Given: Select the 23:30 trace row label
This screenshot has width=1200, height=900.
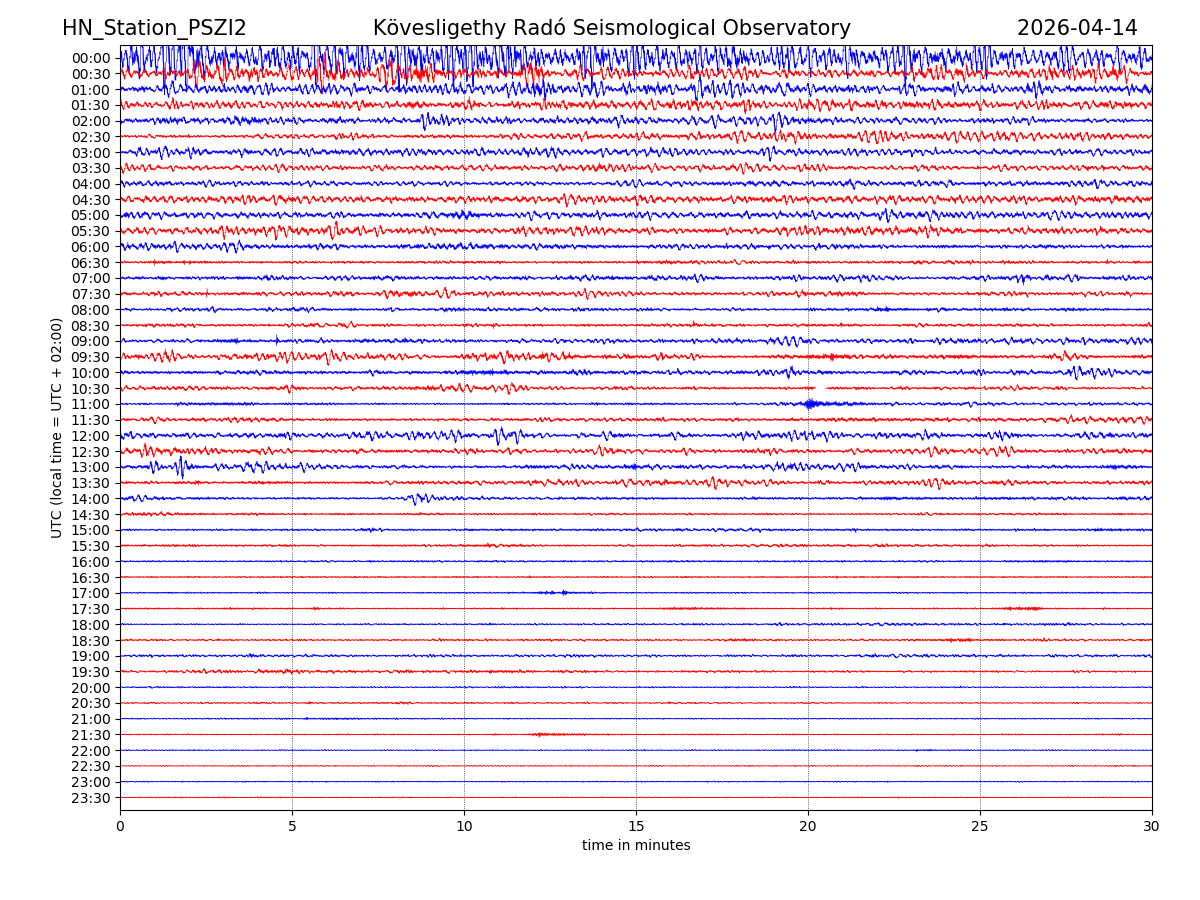Looking at the screenshot, I should [90, 798].
